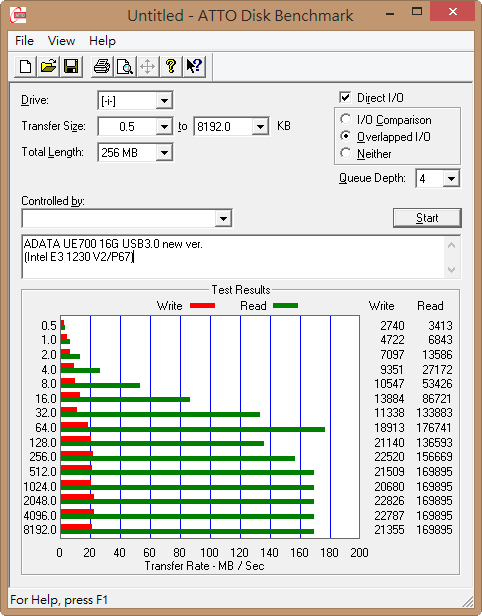
Task: Open a benchmark file via folder icon
Action: pyautogui.click(x=48, y=66)
